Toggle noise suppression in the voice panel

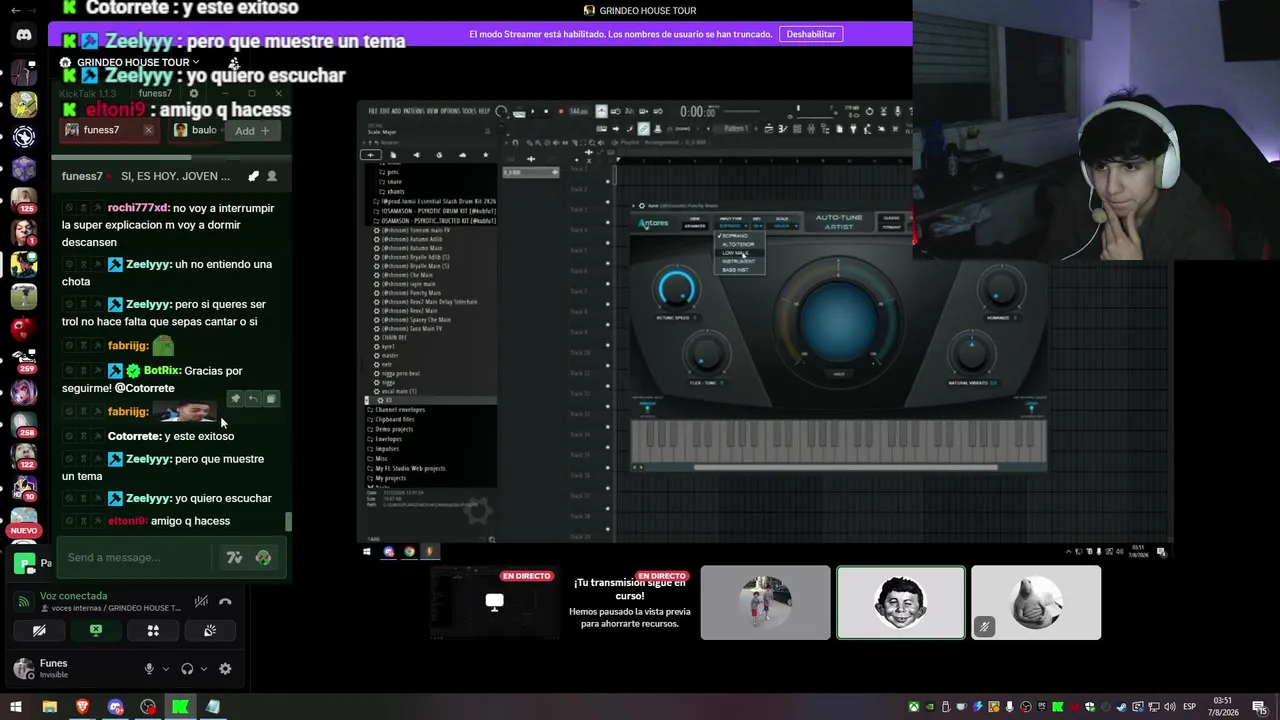click(201, 601)
